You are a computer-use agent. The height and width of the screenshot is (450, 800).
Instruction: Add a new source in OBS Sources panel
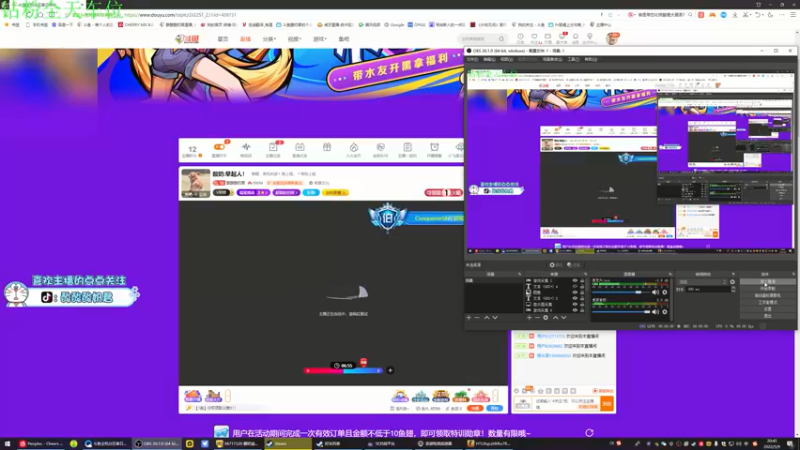529,317
